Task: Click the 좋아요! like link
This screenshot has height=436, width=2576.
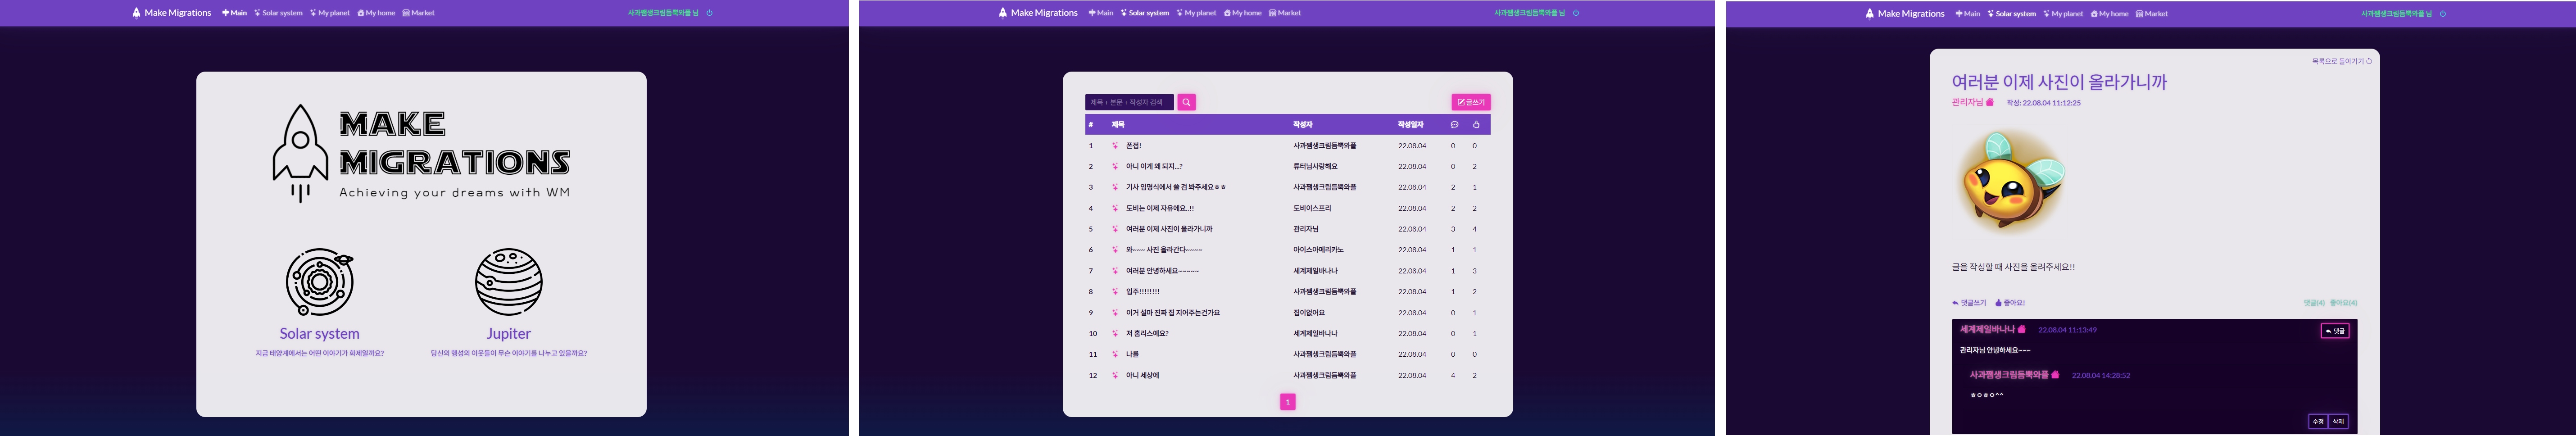Action: pyautogui.click(x=2010, y=303)
